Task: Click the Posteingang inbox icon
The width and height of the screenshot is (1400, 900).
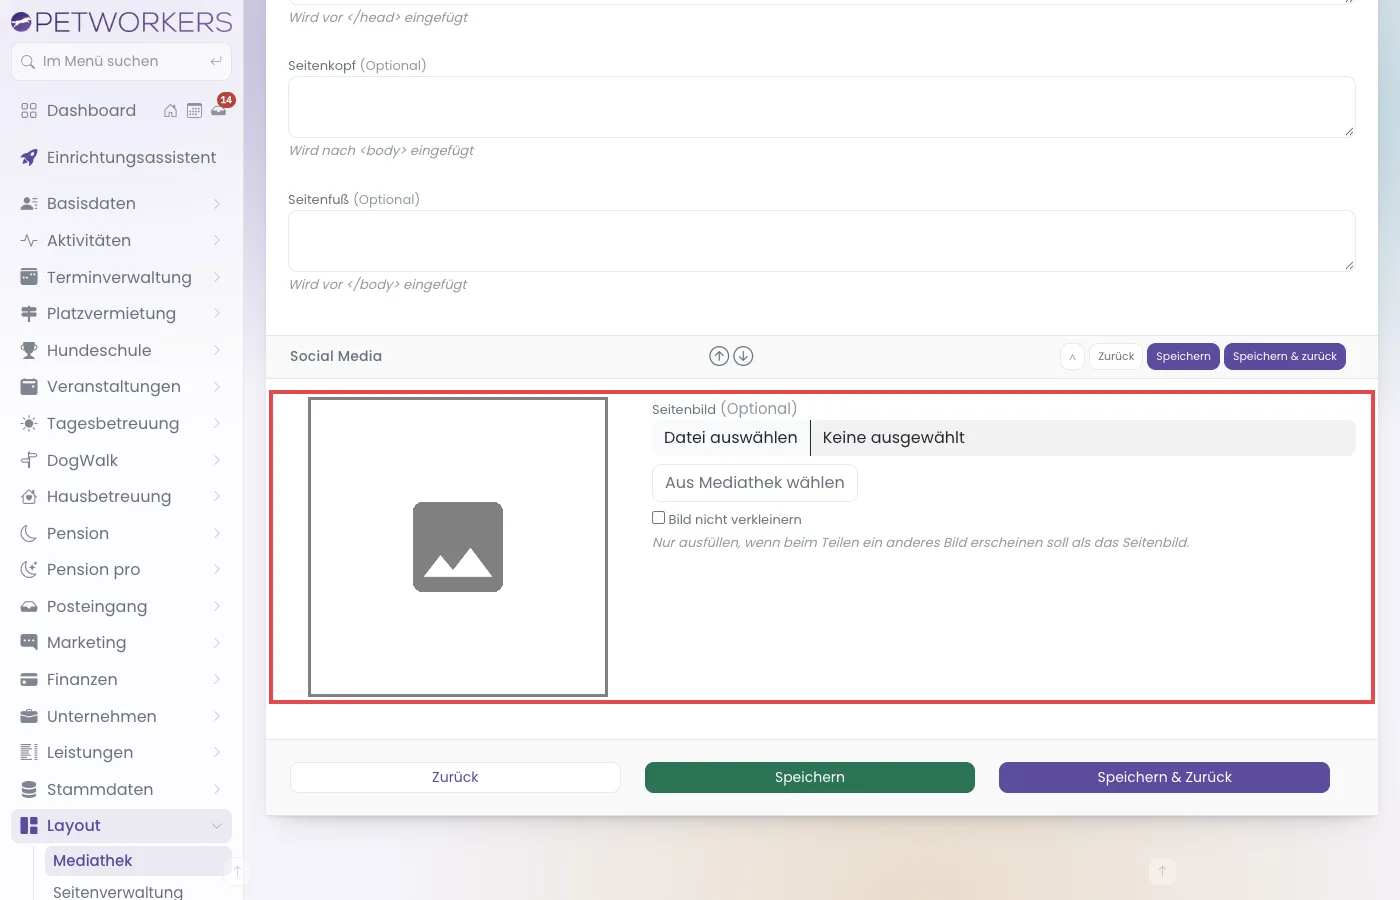Action: (29, 607)
